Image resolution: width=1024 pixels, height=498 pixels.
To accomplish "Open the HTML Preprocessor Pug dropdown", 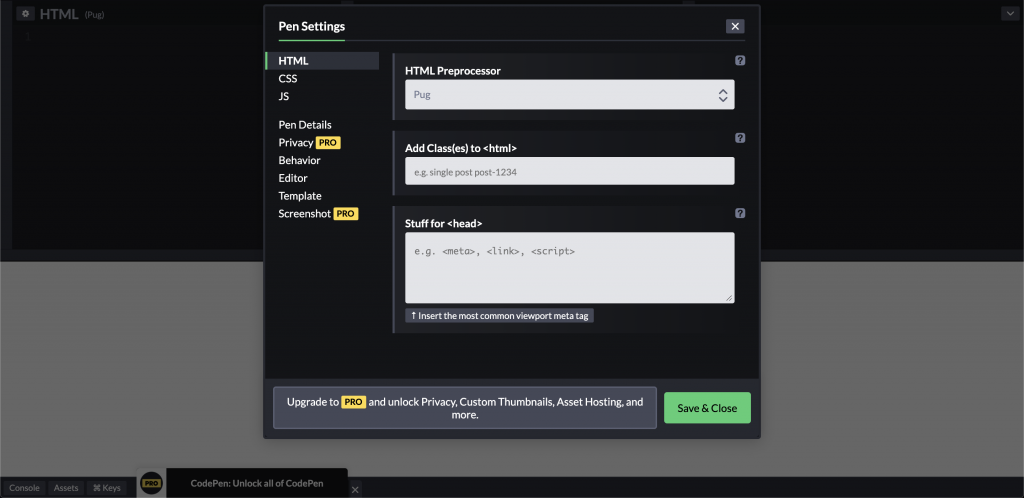I will point(569,95).
